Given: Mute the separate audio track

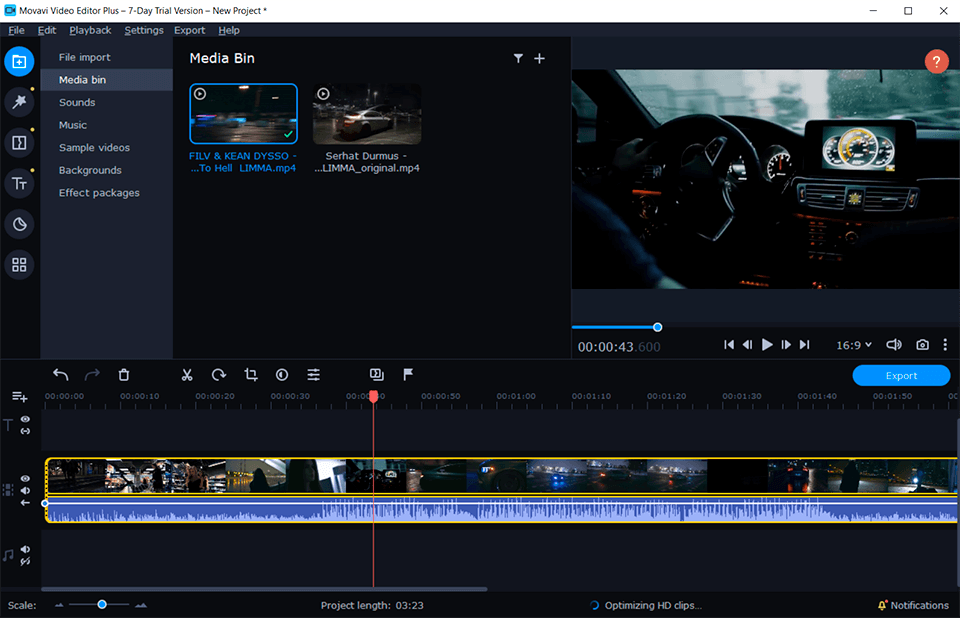Looking at the screenshot, I should [23, 549].
